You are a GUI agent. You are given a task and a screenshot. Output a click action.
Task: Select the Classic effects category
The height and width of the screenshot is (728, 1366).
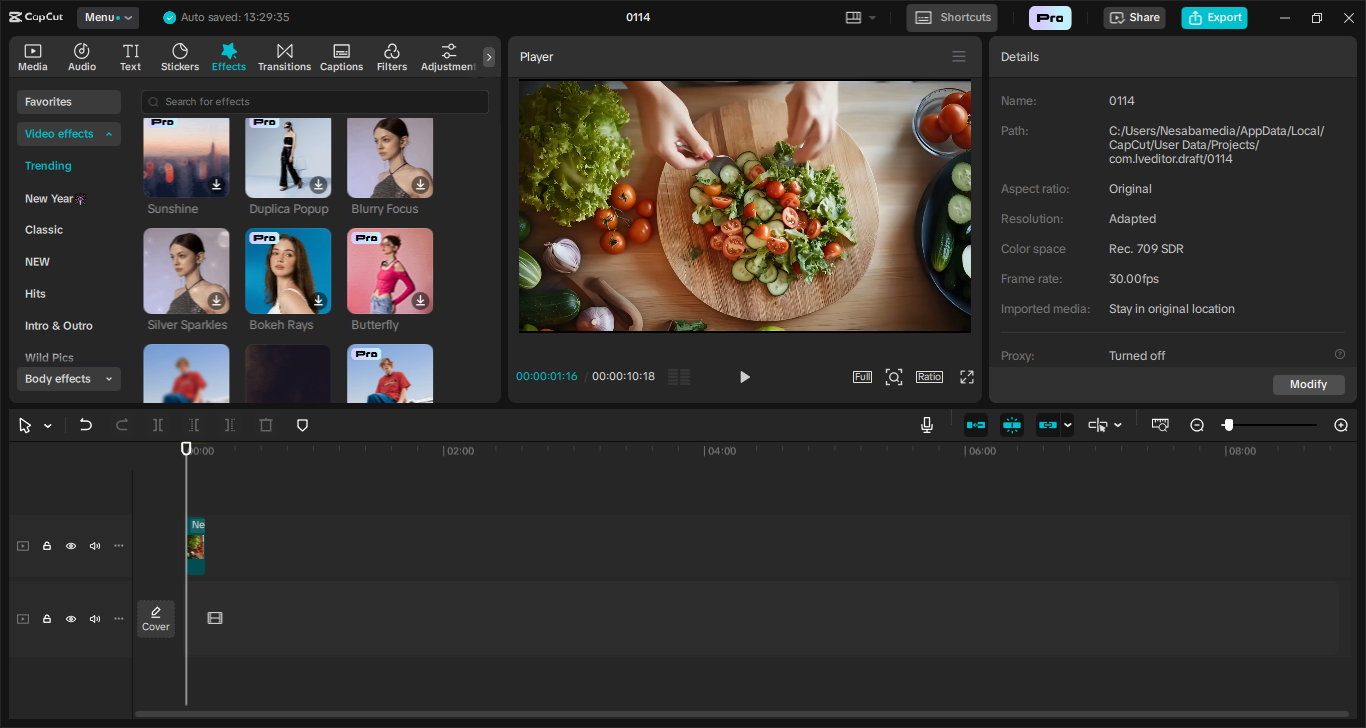(x=44, y=230)
